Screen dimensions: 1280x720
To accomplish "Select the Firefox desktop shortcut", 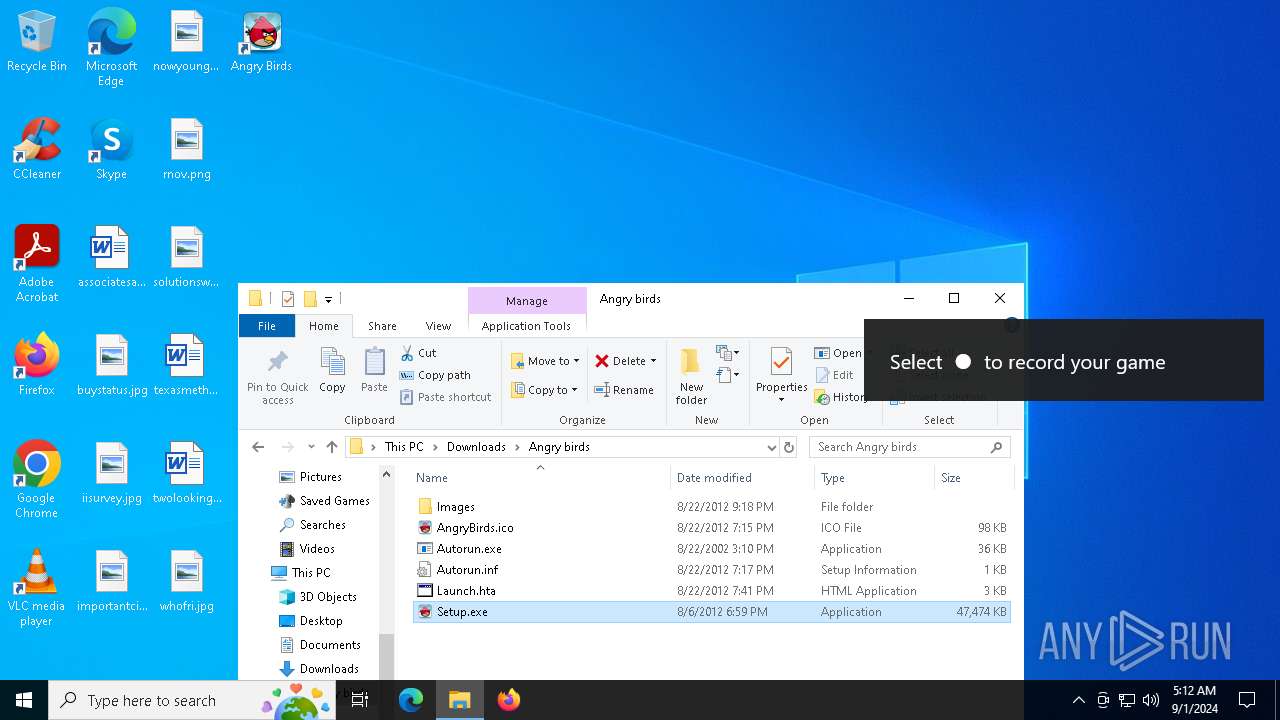I will [x=37, y=366].
